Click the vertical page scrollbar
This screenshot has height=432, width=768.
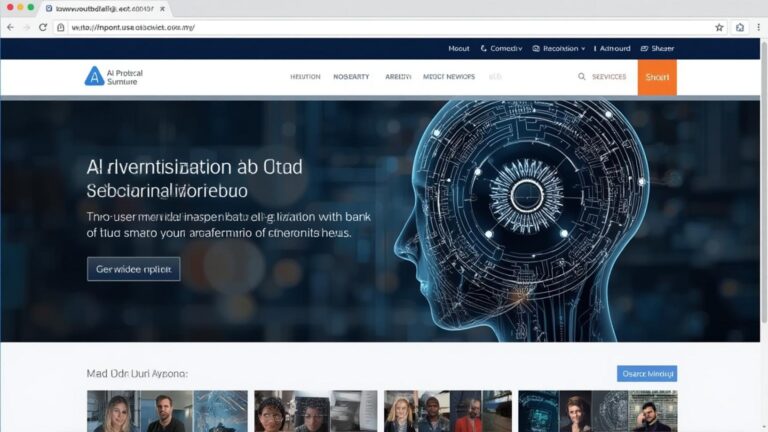[x=764, y=181]
